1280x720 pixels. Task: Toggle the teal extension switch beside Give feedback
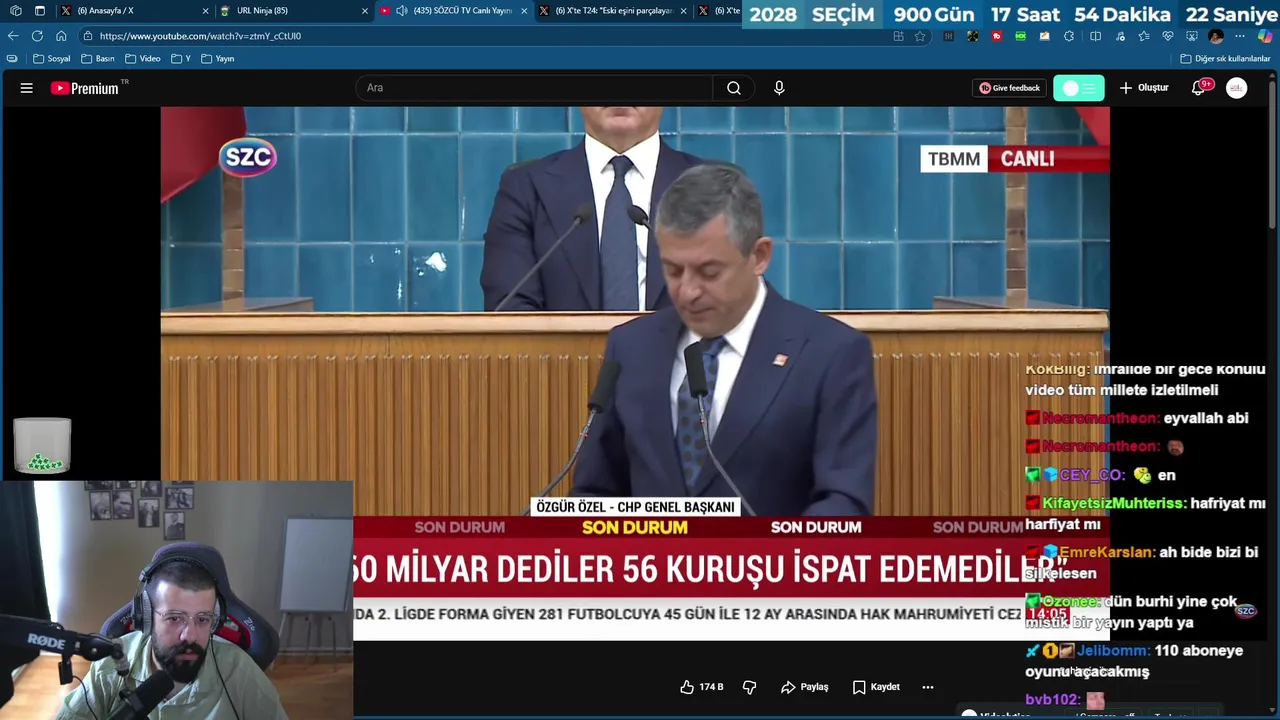tap(1079, 88)
